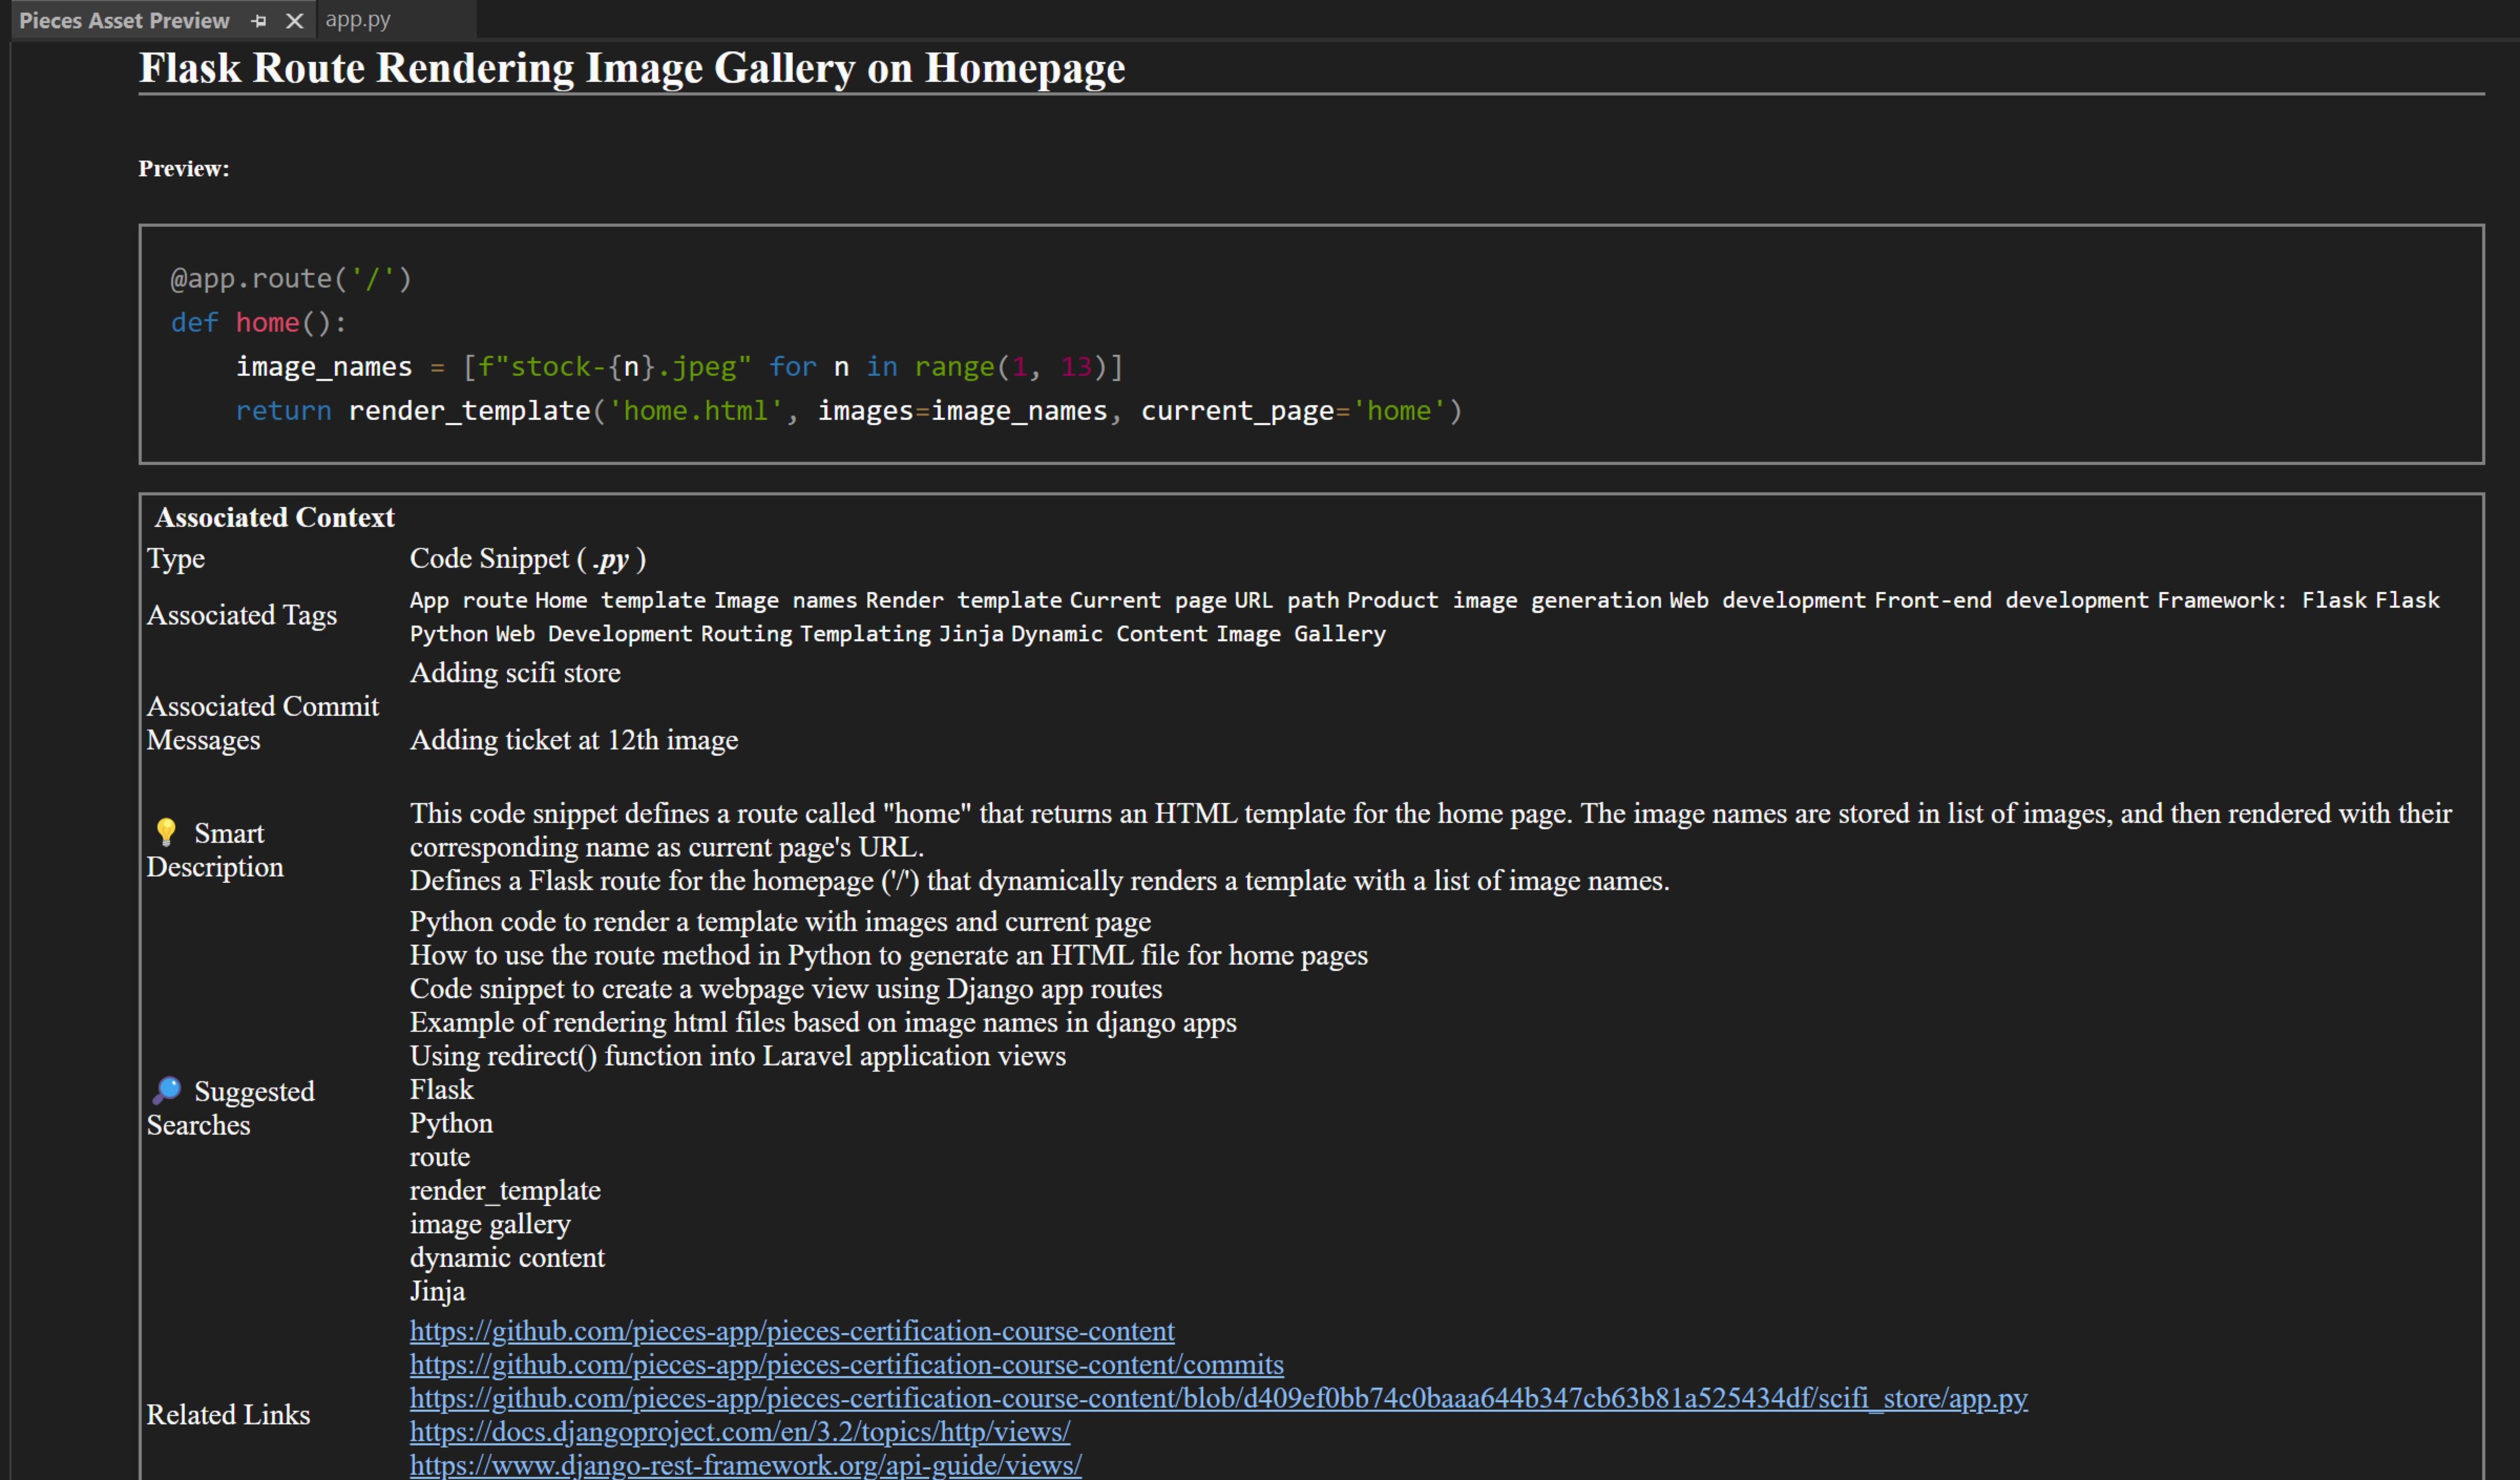
Task: Click the Flask Route Rendering Image Gallery title
Action: tap(632, 67)
